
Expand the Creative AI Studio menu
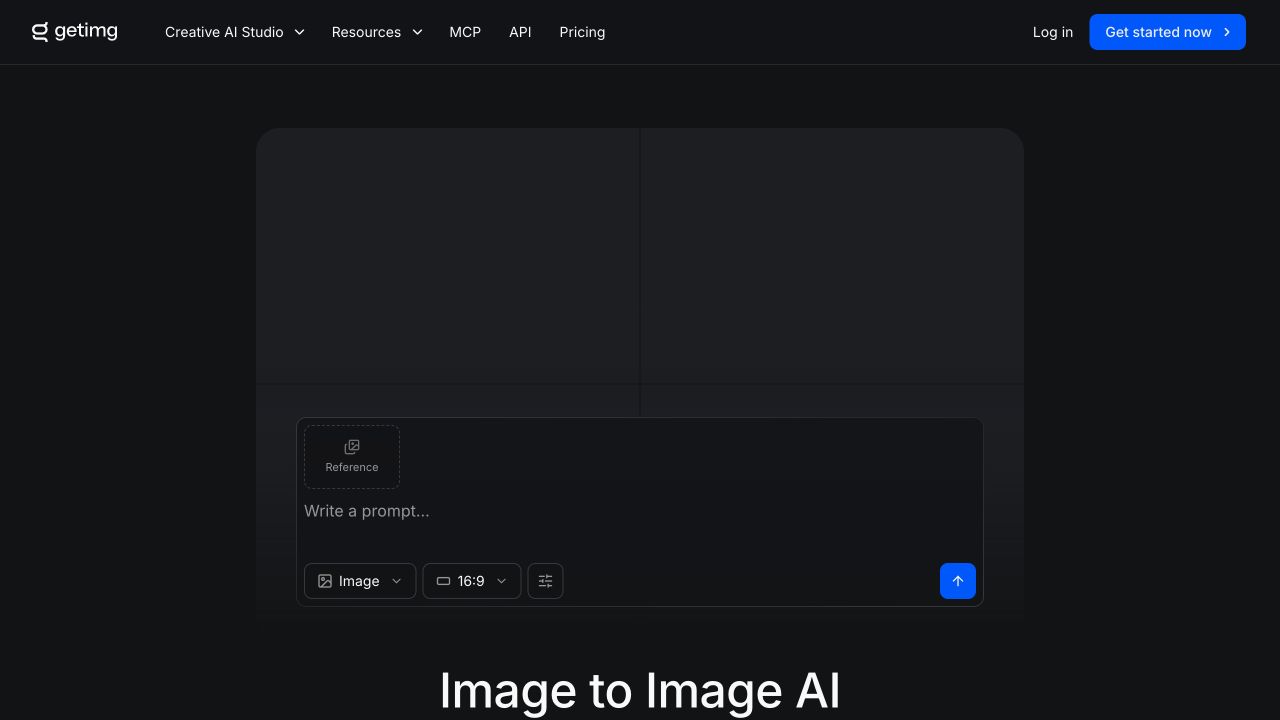(x=235, y=32)
